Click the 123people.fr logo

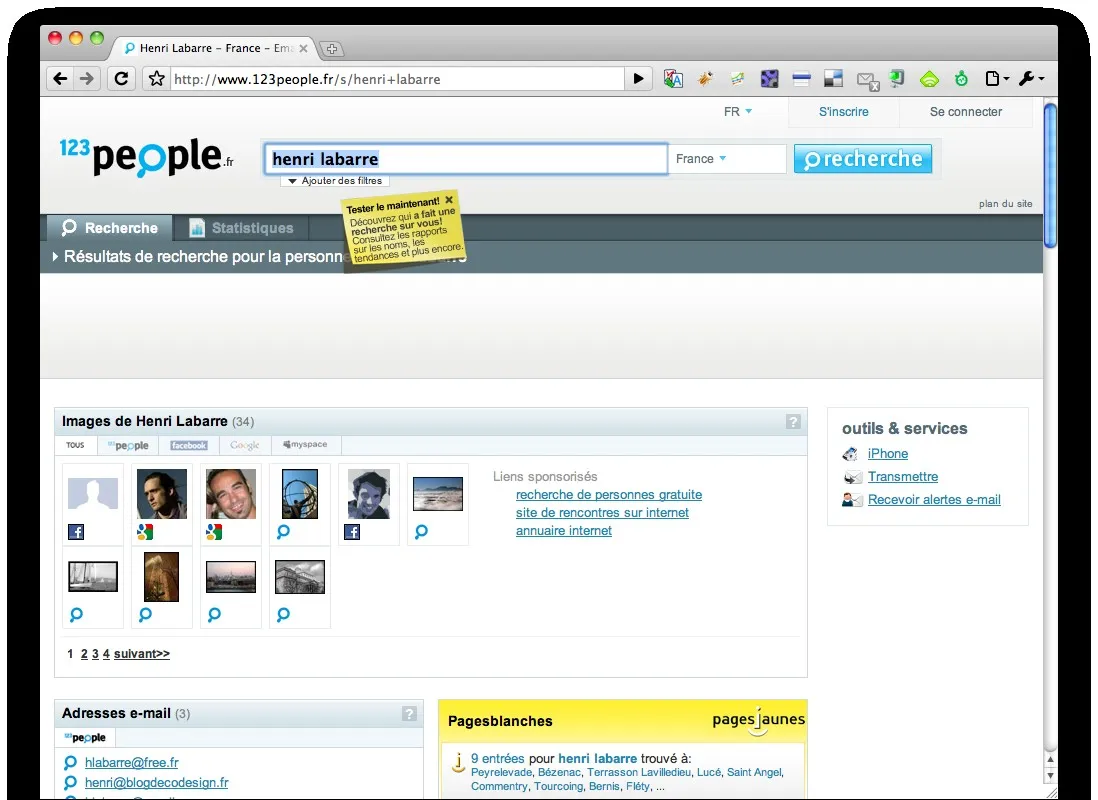pos(146,157)
